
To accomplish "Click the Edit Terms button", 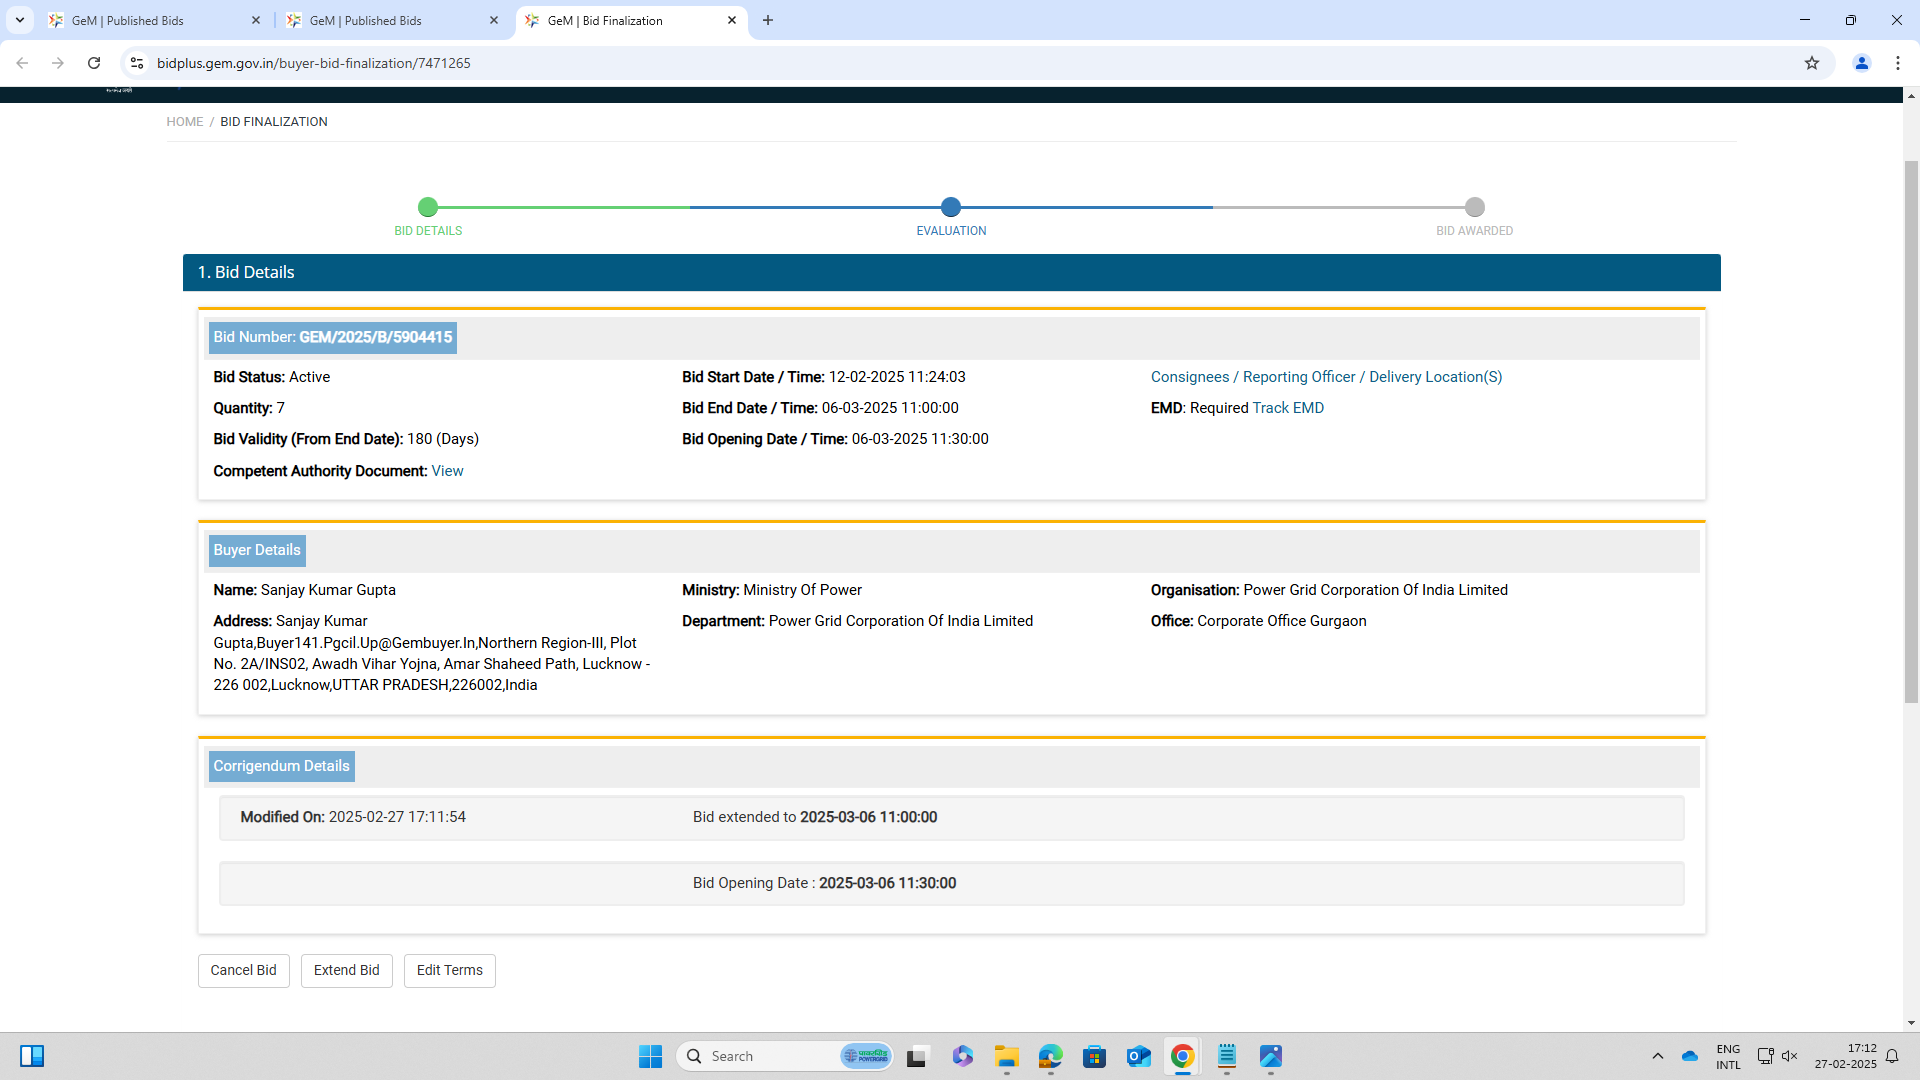I will coord(450,971).
